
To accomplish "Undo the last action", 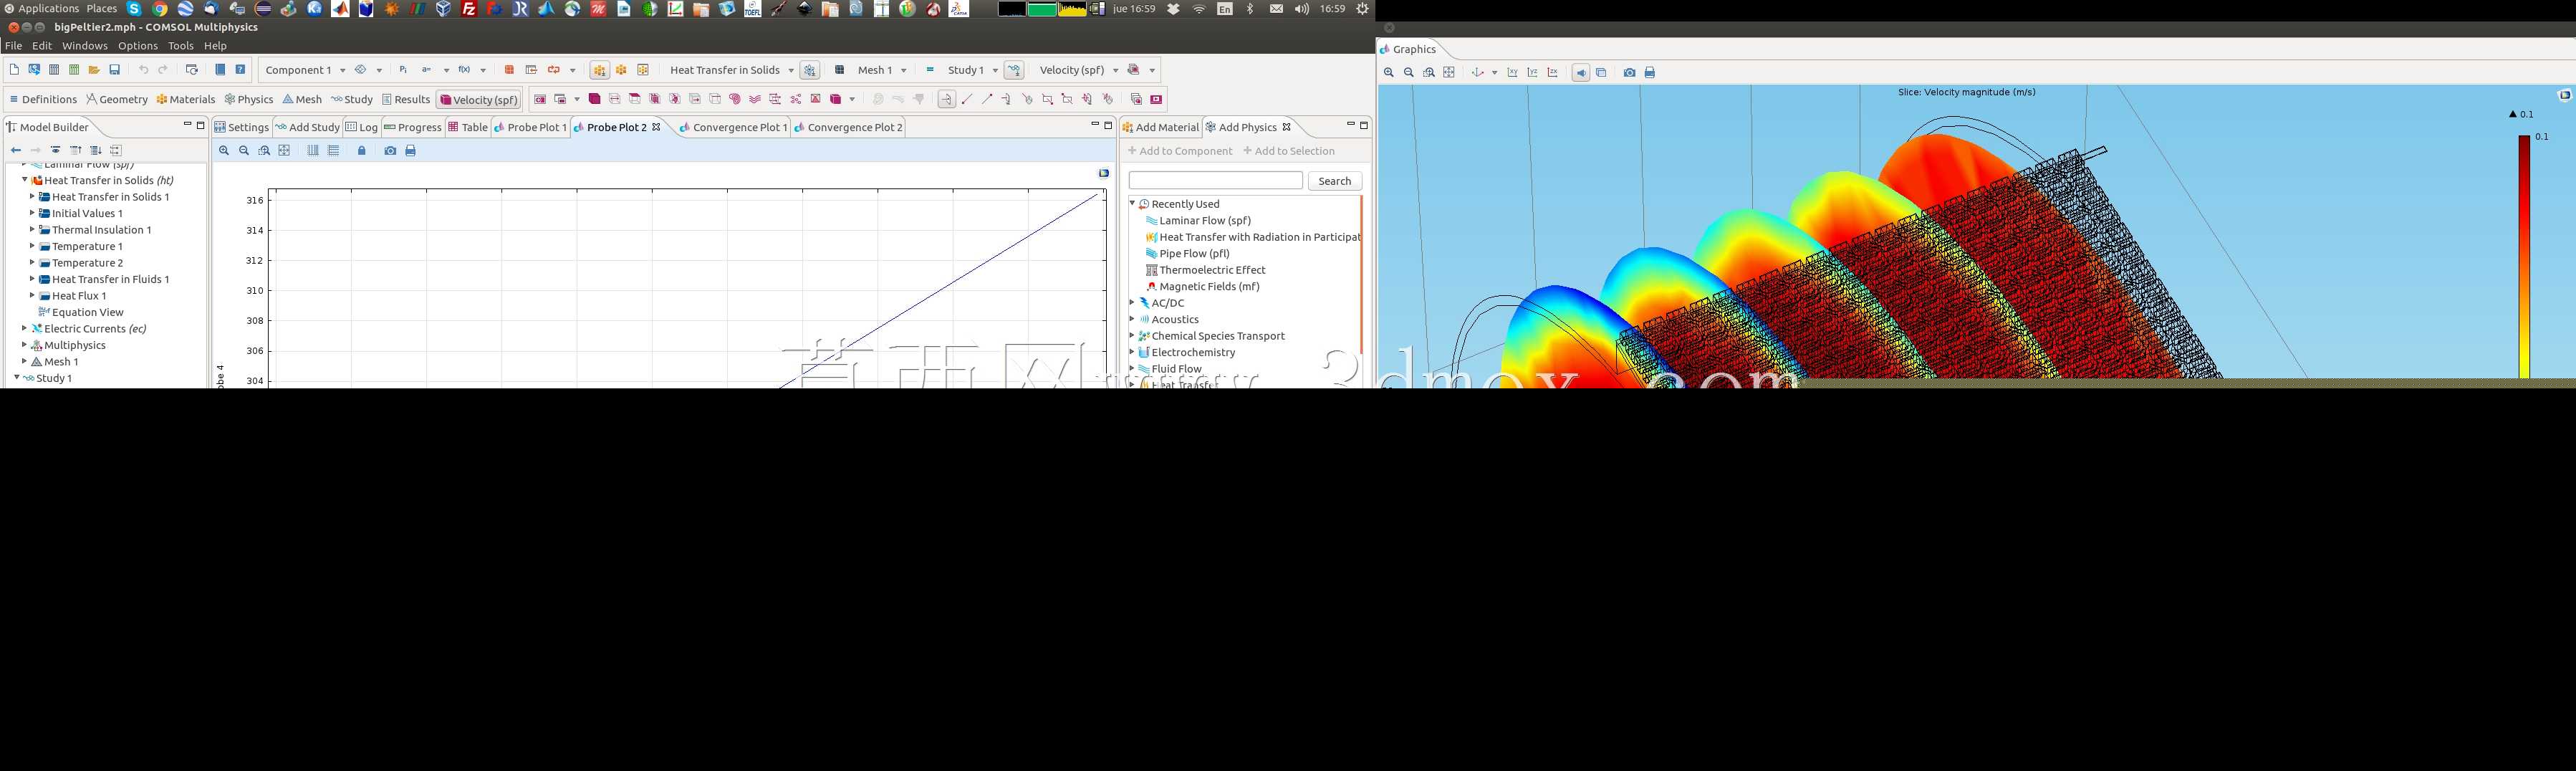I will point(144,70).
